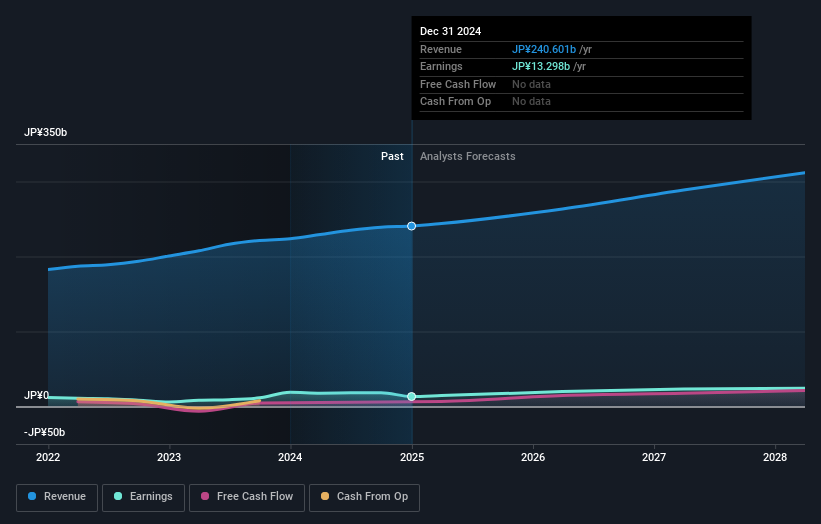Toggle the Free Cash Flow legend series
Screen dimensions: 821x524
pyautogui.click(x=247, y=497)
